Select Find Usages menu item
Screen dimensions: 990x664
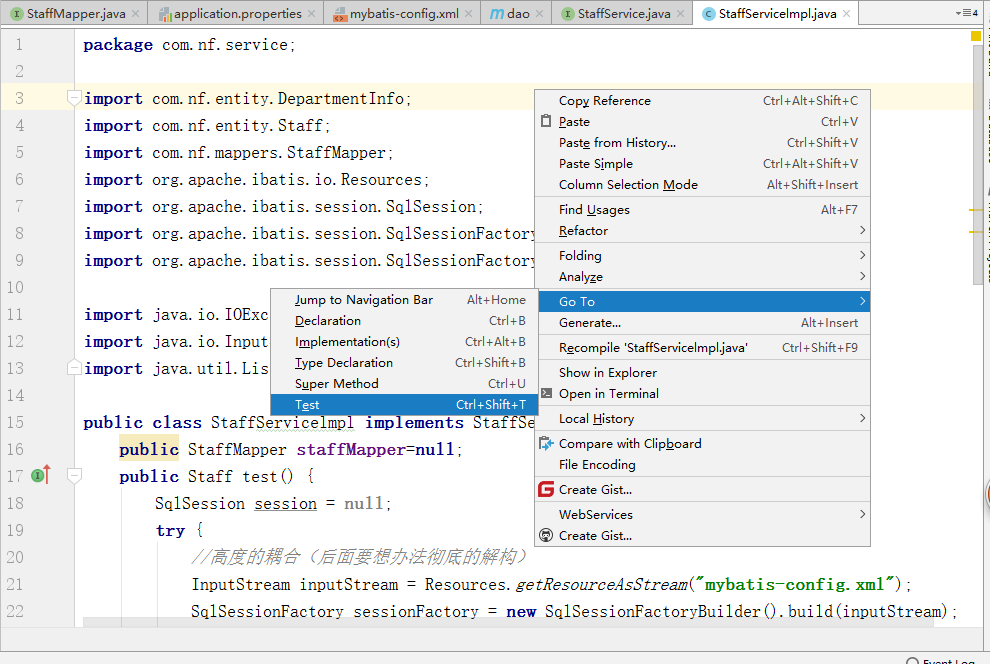coord(703,210)
